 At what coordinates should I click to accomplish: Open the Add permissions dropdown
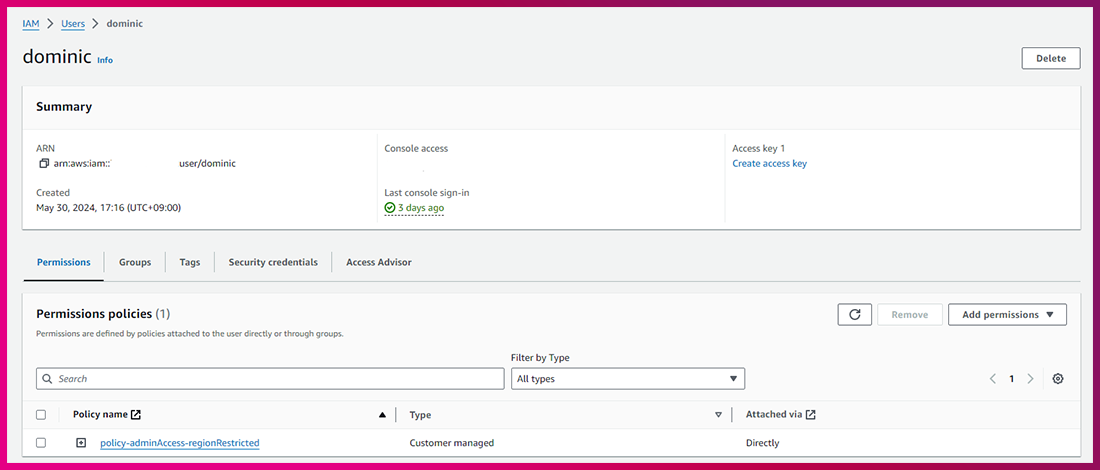[x=1007, y=314]
